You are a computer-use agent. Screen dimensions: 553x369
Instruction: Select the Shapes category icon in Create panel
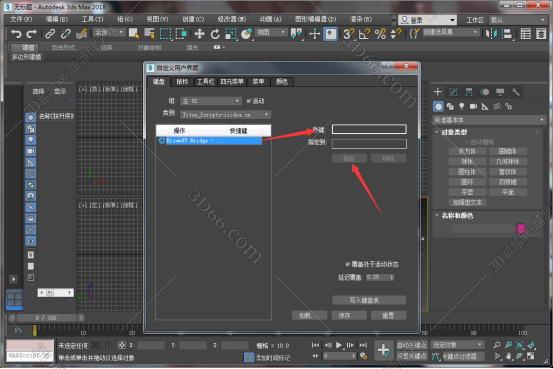(450, 106)
